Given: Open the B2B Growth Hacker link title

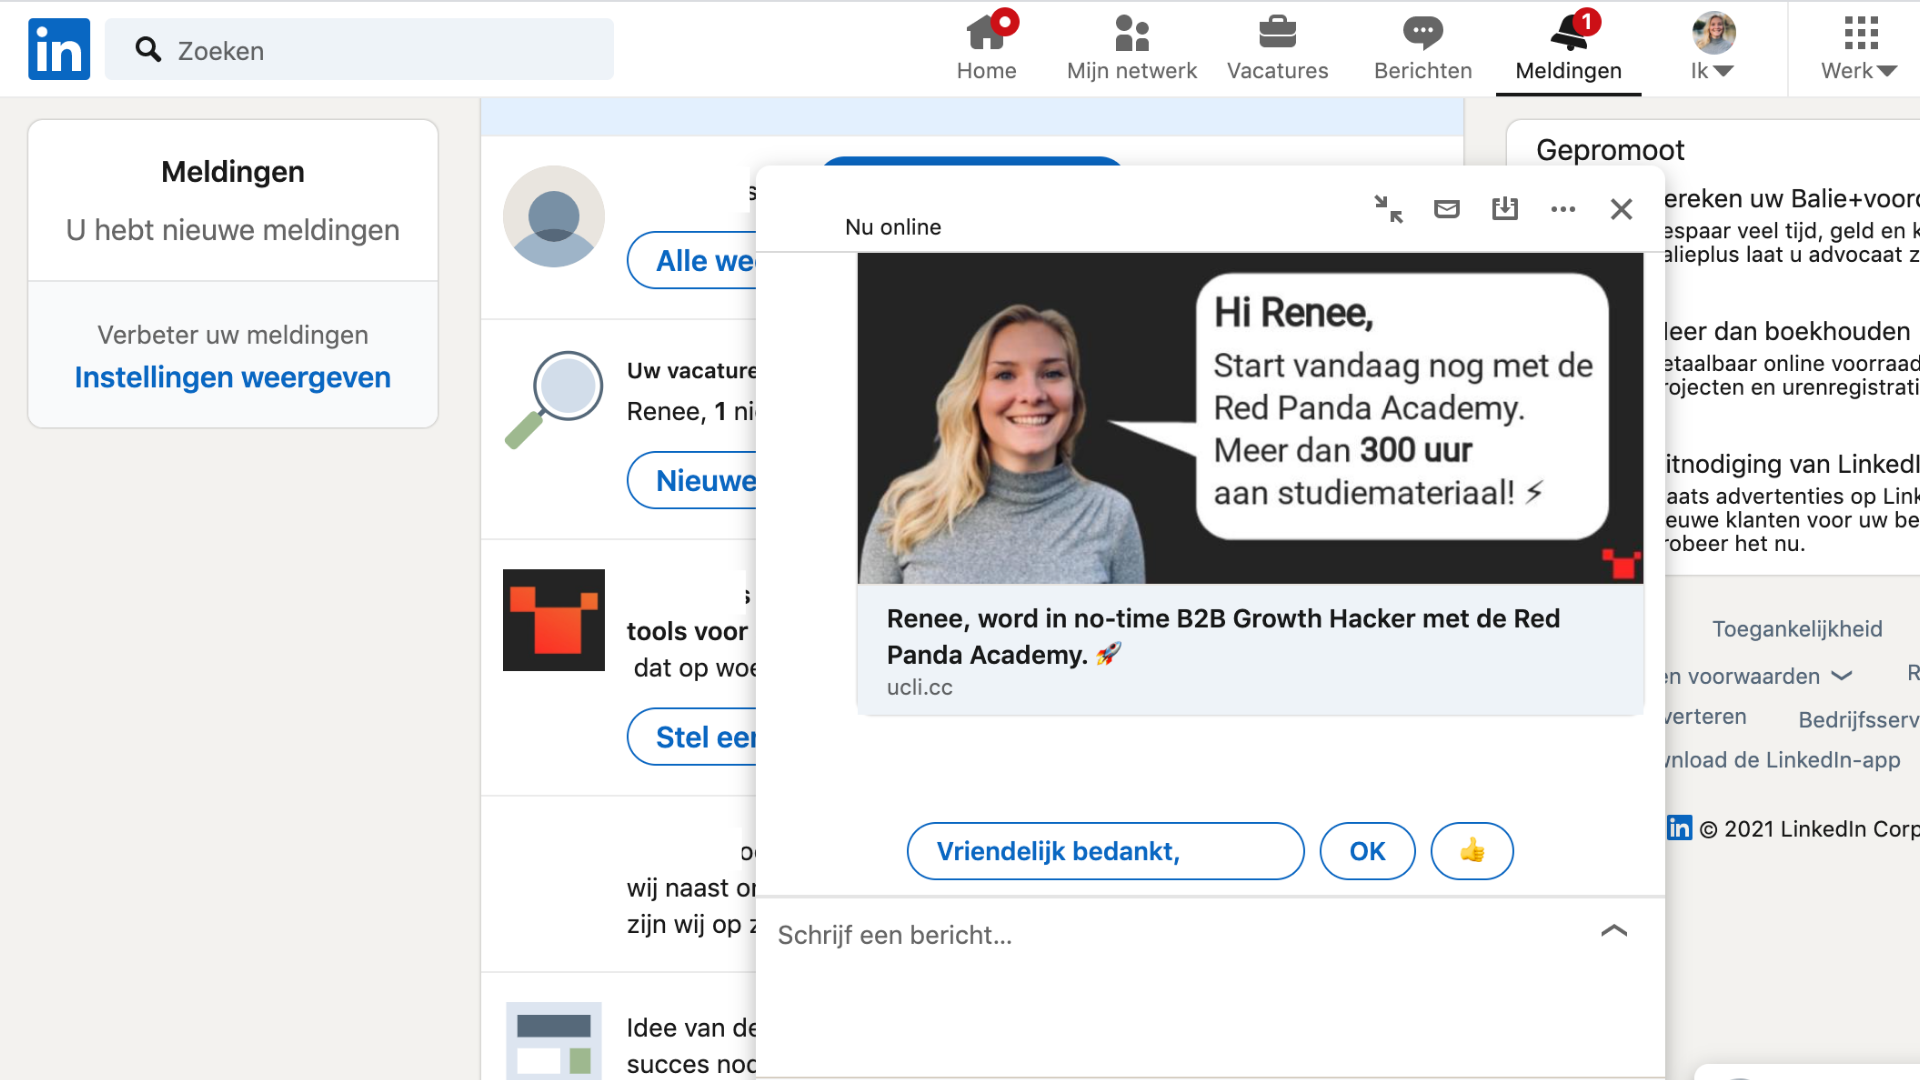Looking at the screenshot, I should [x=1223, y=636].
